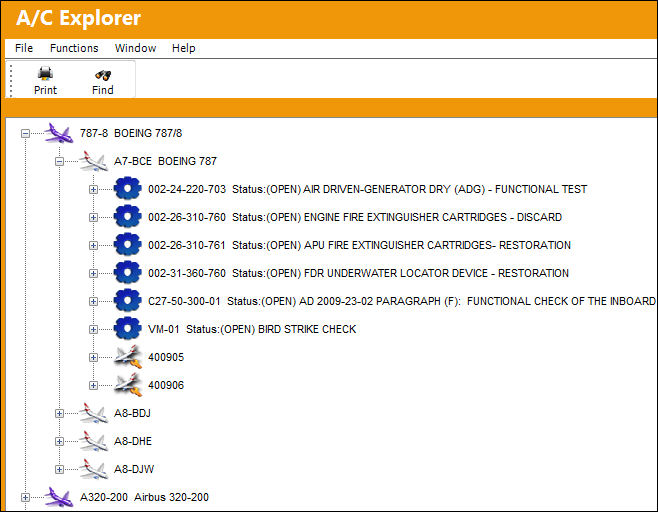
Task: Click the dotted toolbar grip handle
Action: click(11, 80)
